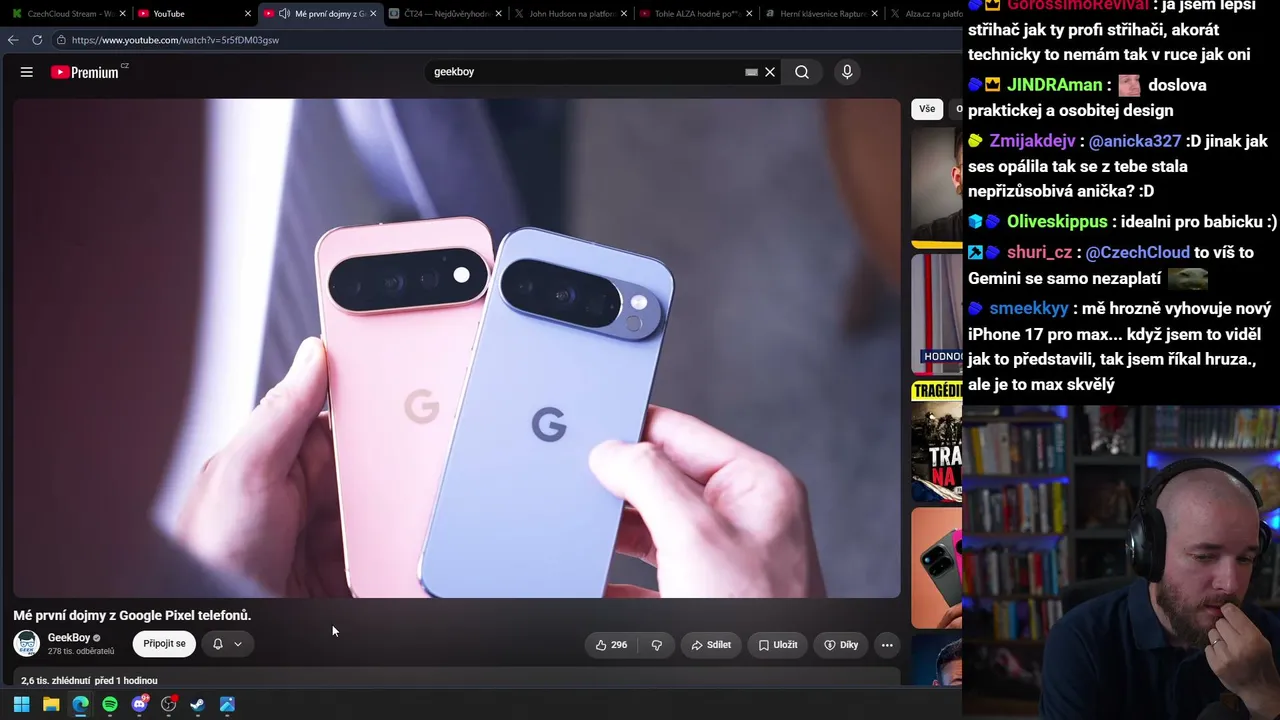1280x720 pixels.
Task: Clear the geekboy search query
Action: click(x=770, y=72)
